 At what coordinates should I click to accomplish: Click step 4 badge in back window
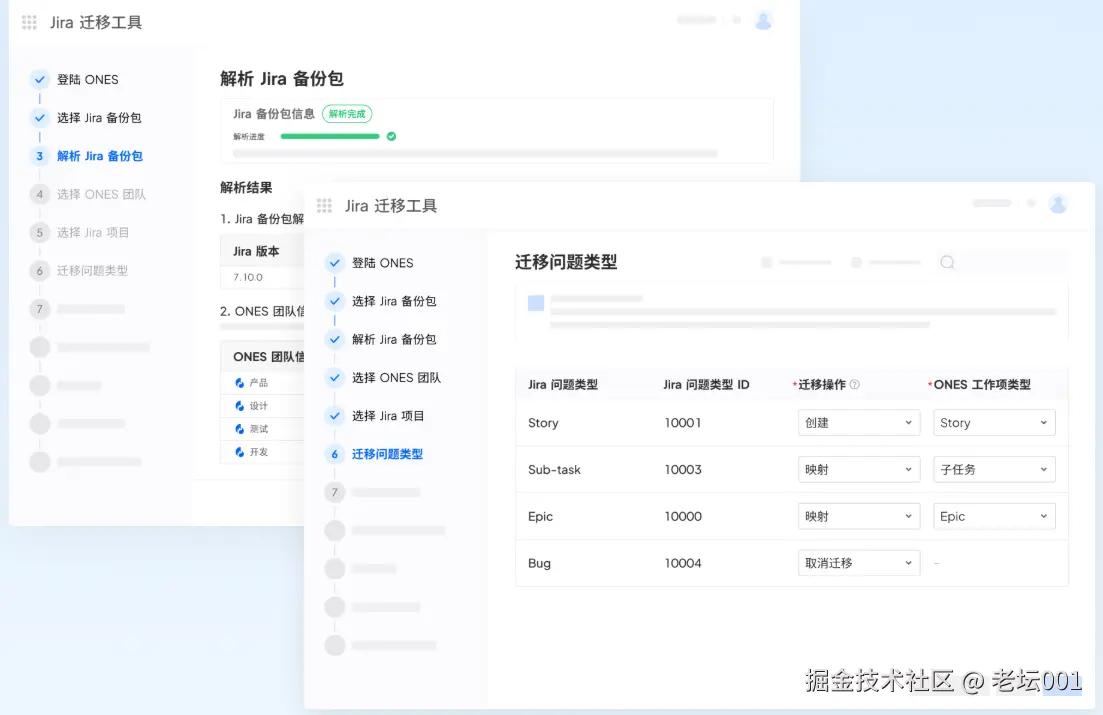click(x=39, y=194)
